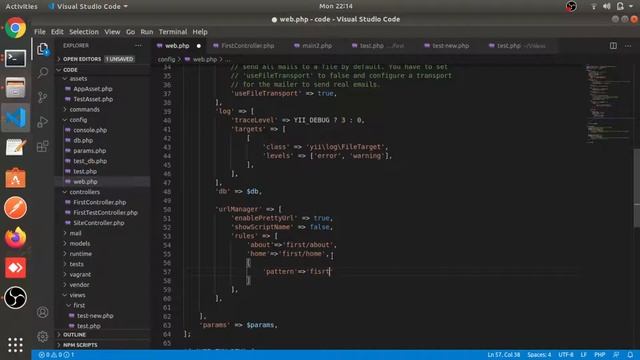The width and height of the screenshot is (640, 360).
Task: Open Ubuntu Software from the dock
Action: 16,178
